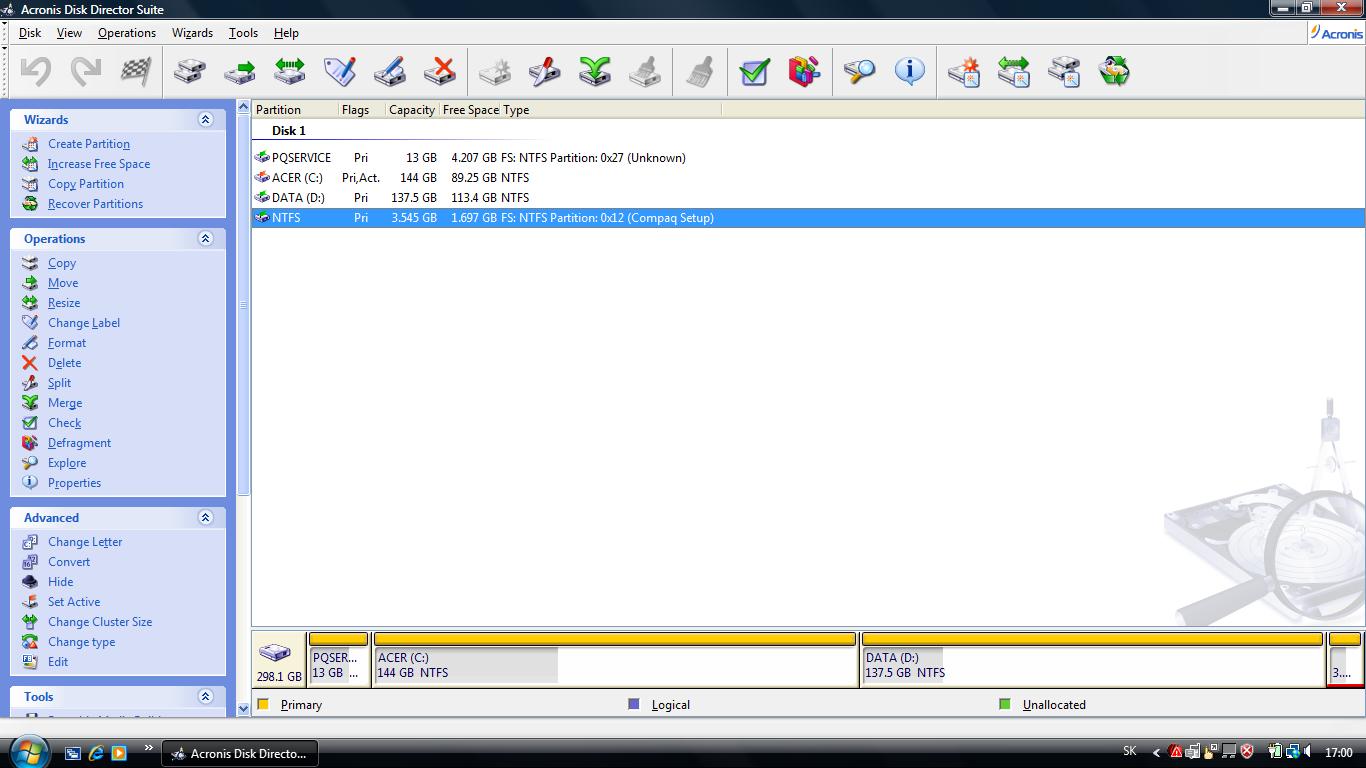Screen dimensions: 1366x768
Task: Click the Defragment toolbar icon
Action: tap(805, 71)
